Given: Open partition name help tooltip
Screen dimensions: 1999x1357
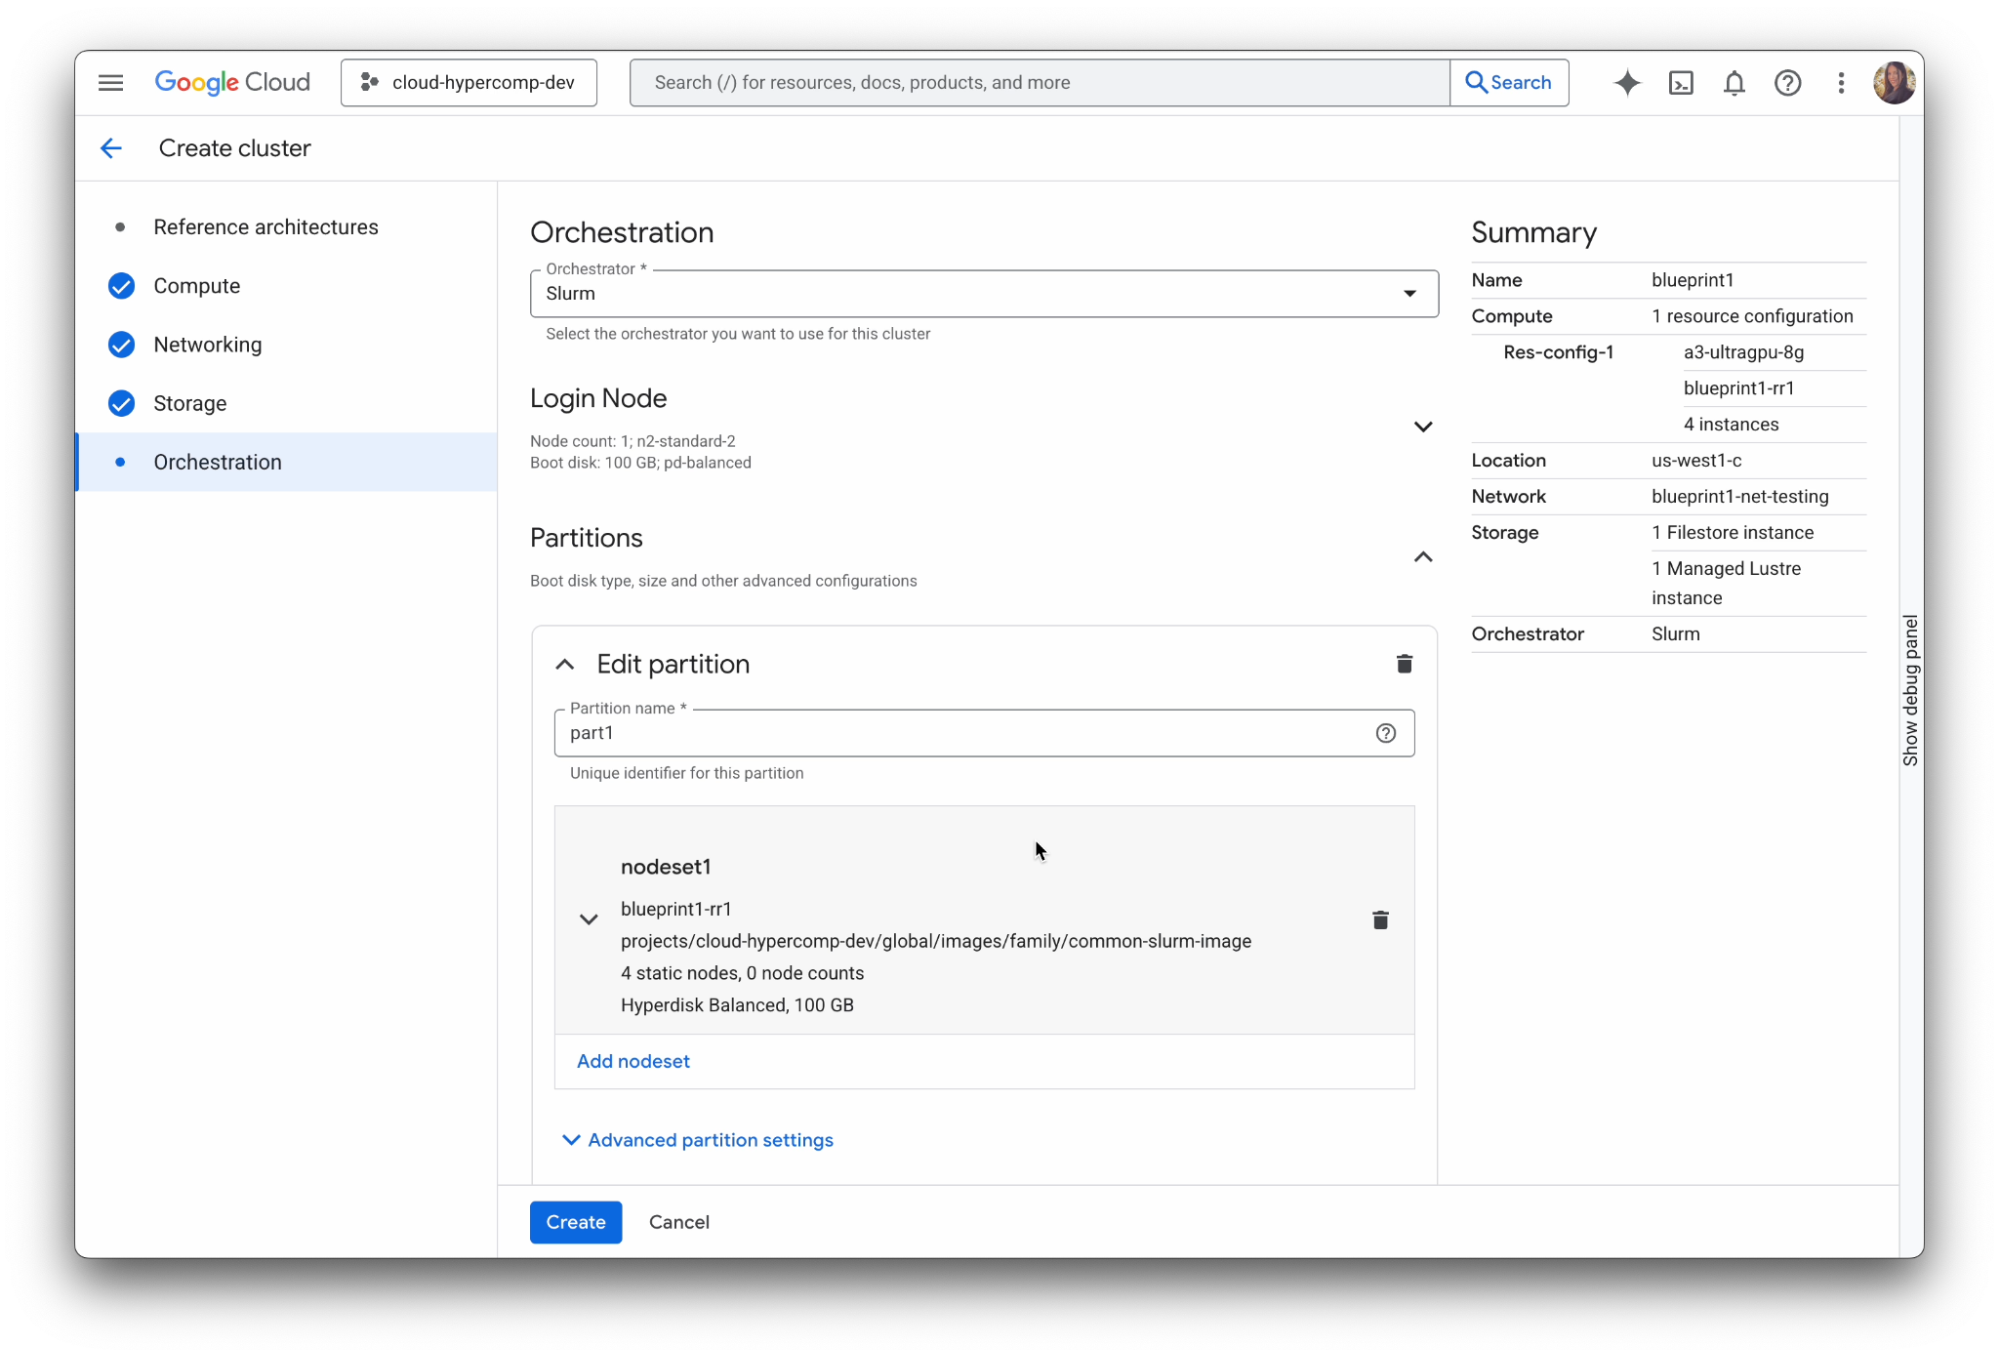Looking at the screenshot, I should (1385, 733).
